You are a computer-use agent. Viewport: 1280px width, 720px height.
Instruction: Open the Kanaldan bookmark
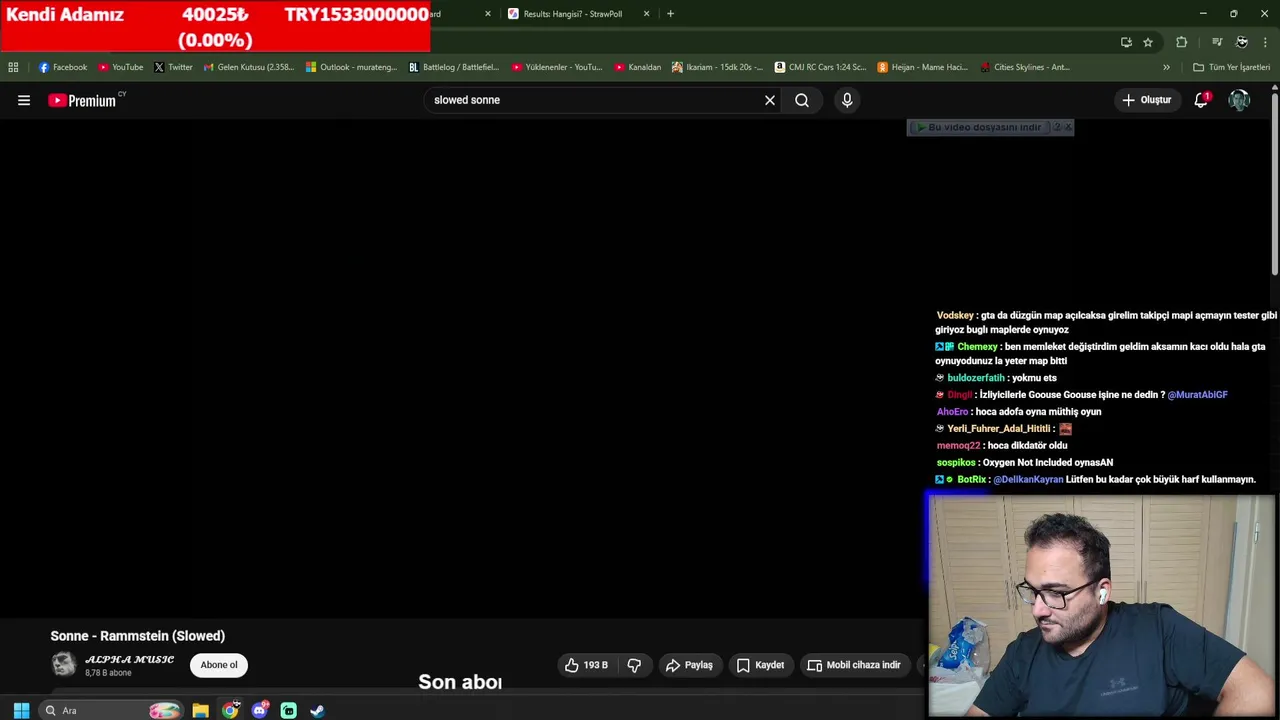pyautogui.click(x=637, y=67)
